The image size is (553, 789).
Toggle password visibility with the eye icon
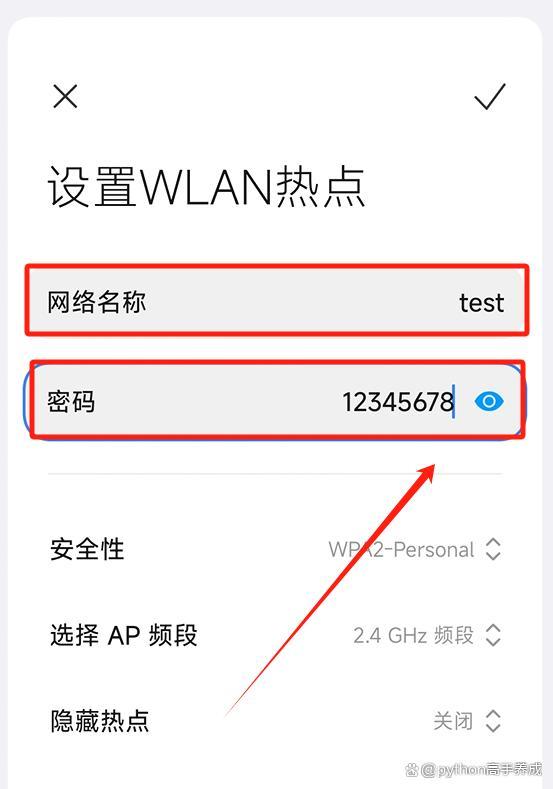pyautogui.click(x=489, y=402)
